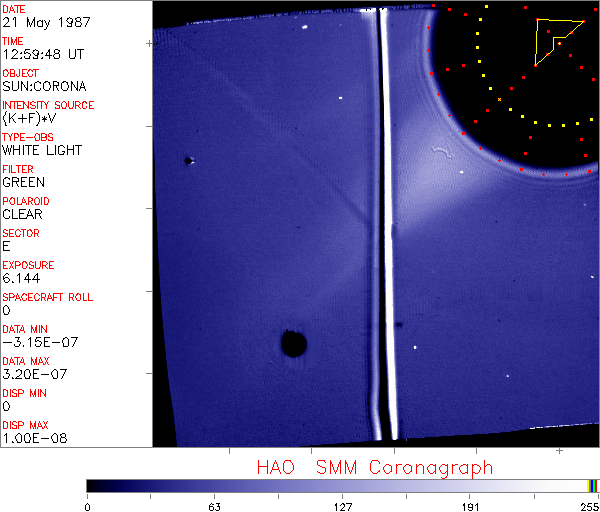Viewport: 600px width, 512px height.
Task: Click the DATE label
Action: [x=14, y=9]
